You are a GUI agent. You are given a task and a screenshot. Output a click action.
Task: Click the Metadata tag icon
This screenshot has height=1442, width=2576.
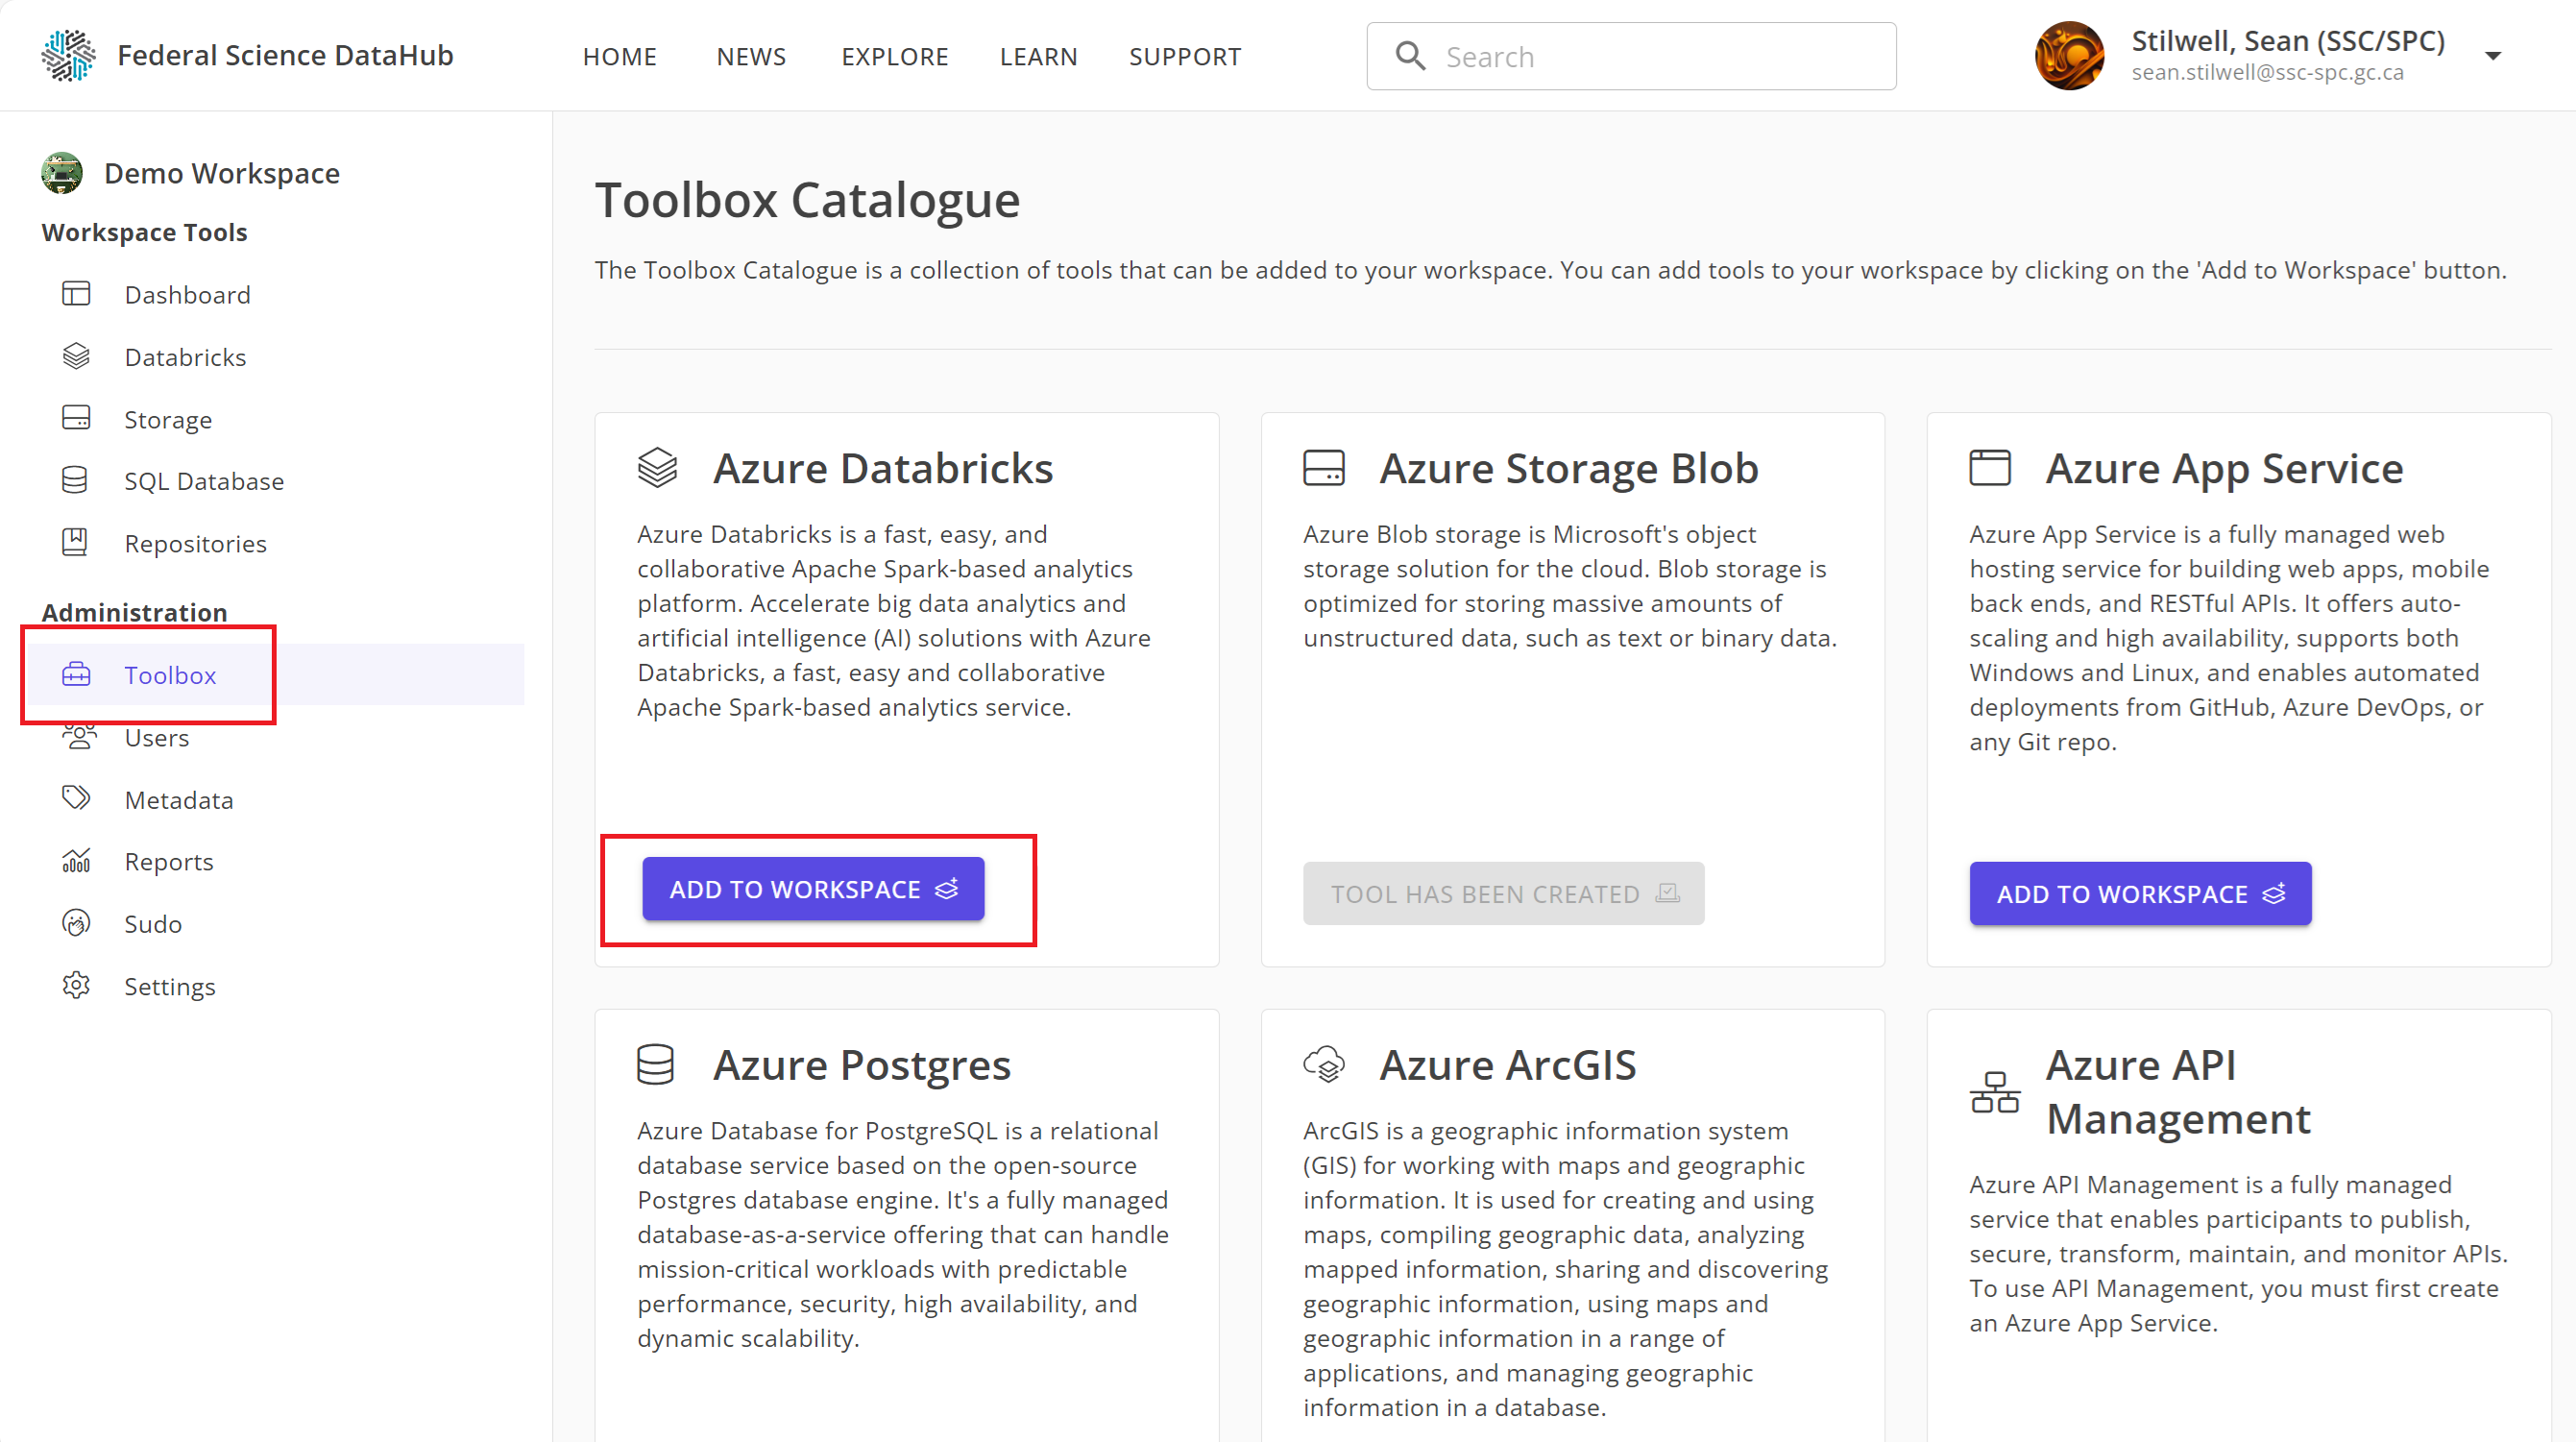76,799
